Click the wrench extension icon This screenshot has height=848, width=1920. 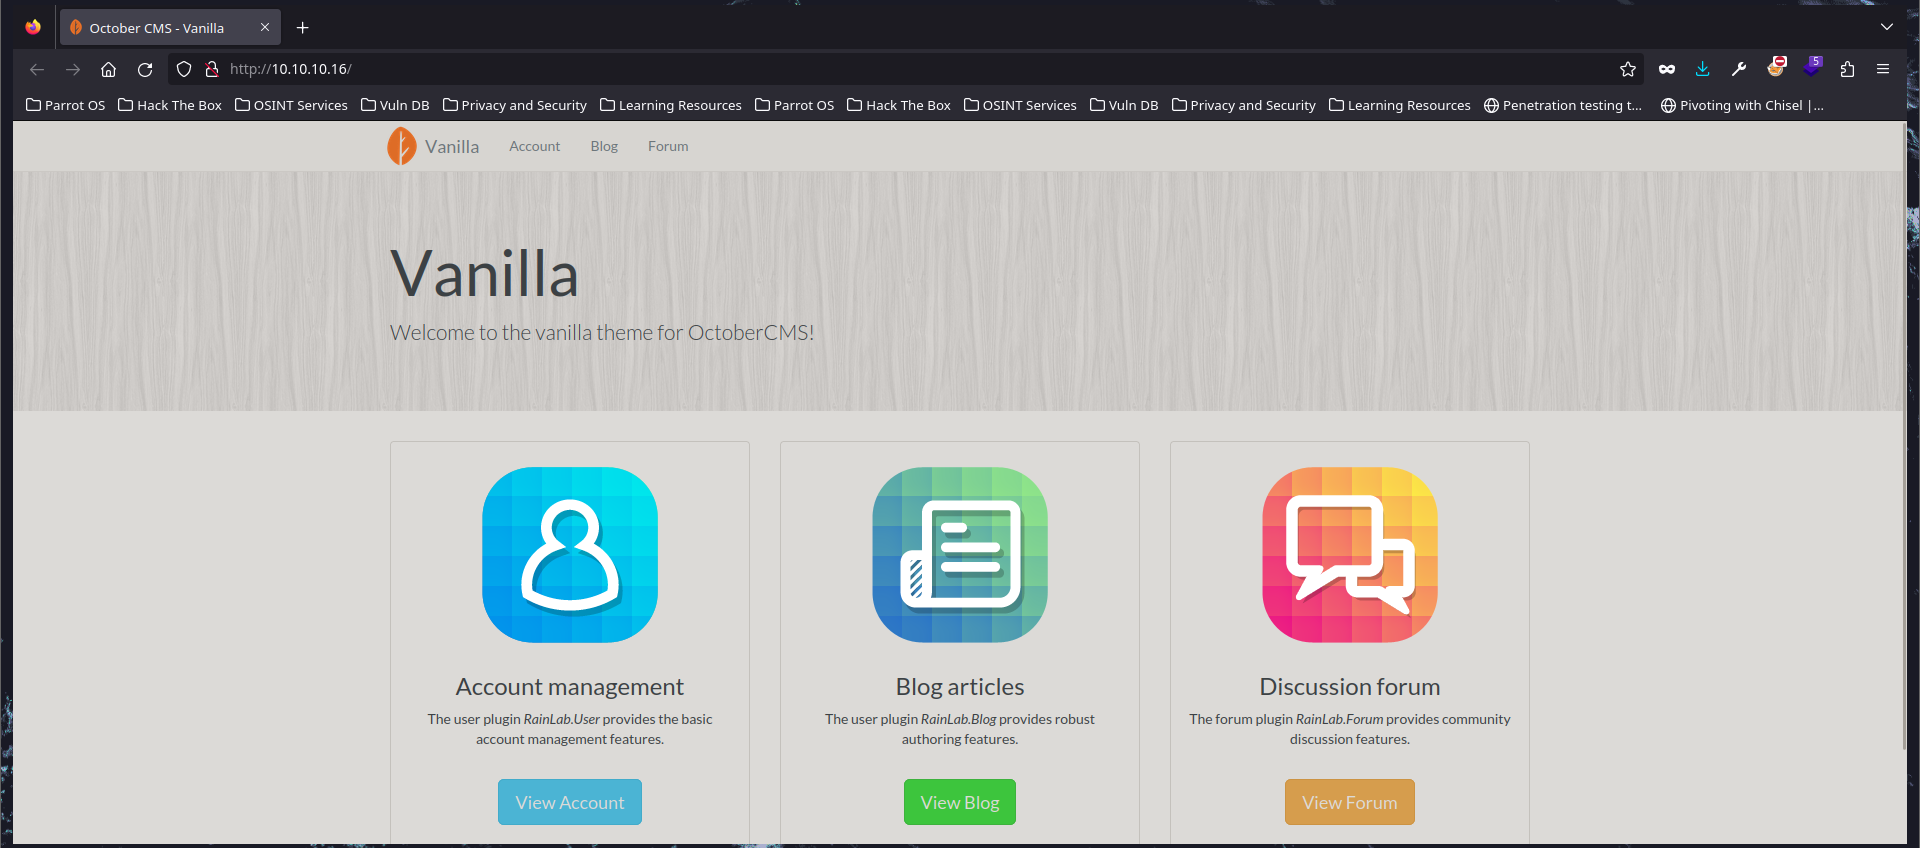pos(1739,69)
